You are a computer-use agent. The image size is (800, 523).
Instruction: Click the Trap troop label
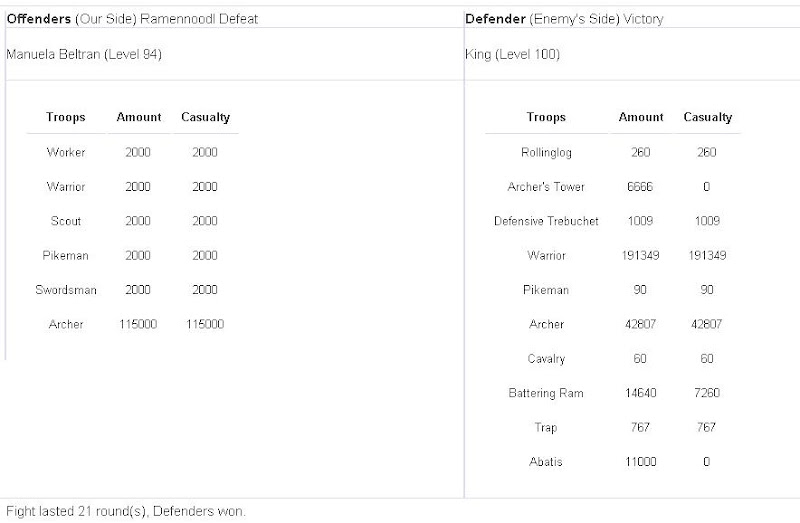click(x=546, y=428)
